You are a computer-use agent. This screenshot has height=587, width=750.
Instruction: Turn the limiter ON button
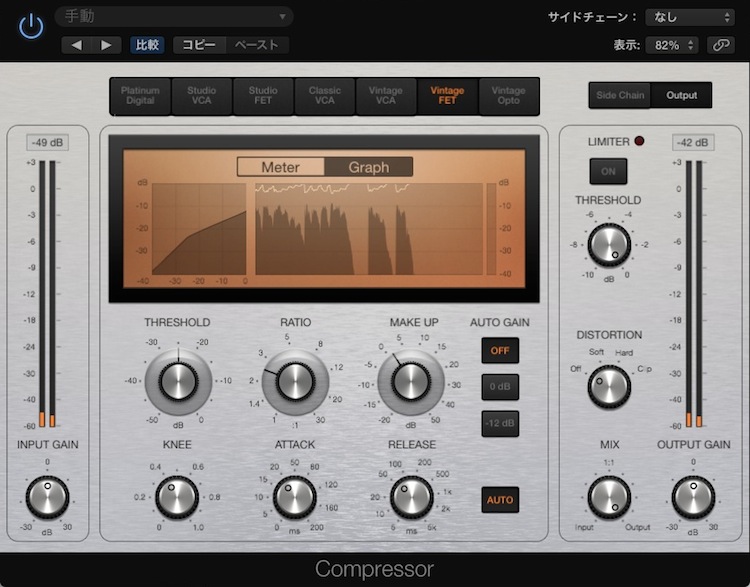(x=608, y=171)
